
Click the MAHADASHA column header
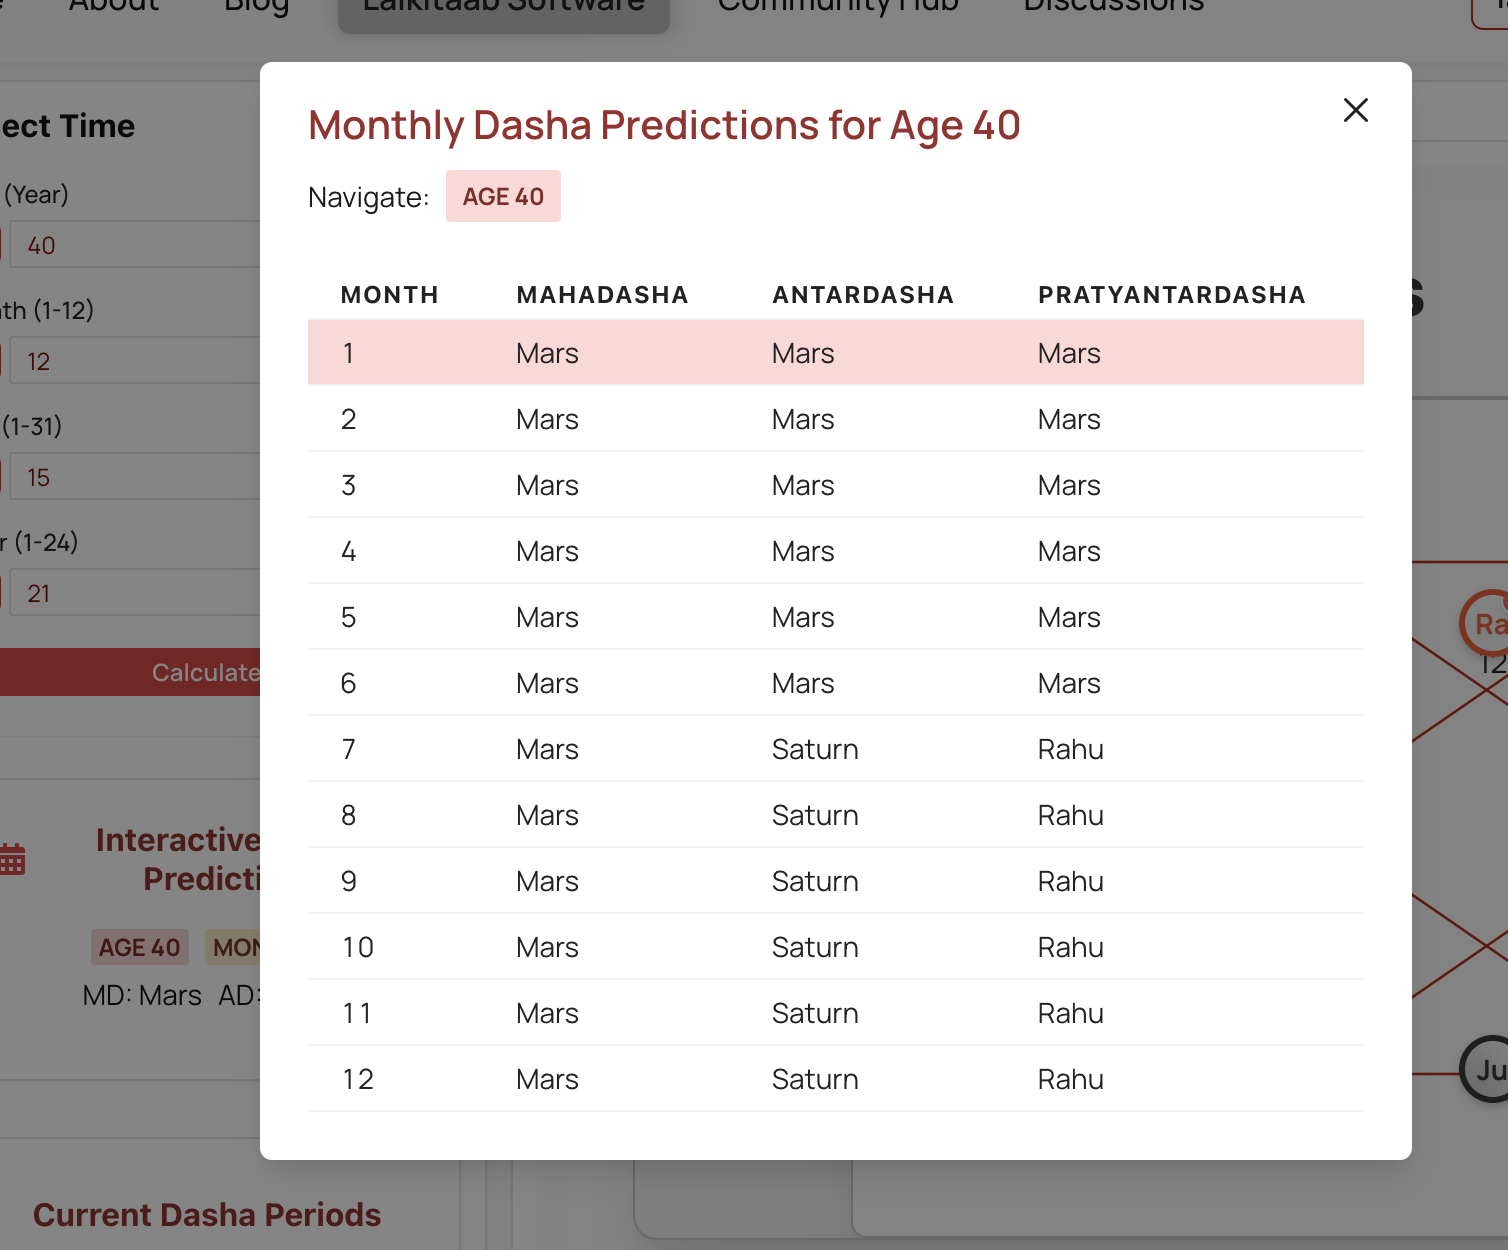(602, 295)
